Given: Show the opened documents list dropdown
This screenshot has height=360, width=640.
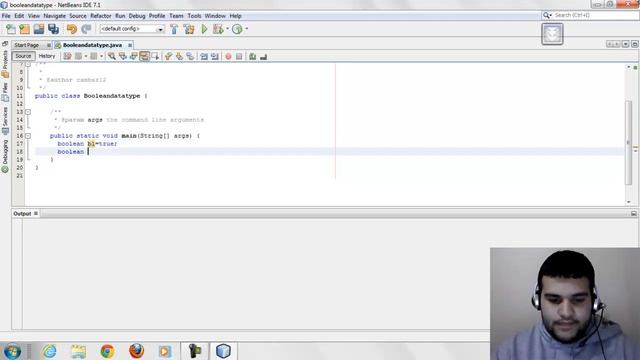Looking at the screenshot, I should (x=625, y=44).
